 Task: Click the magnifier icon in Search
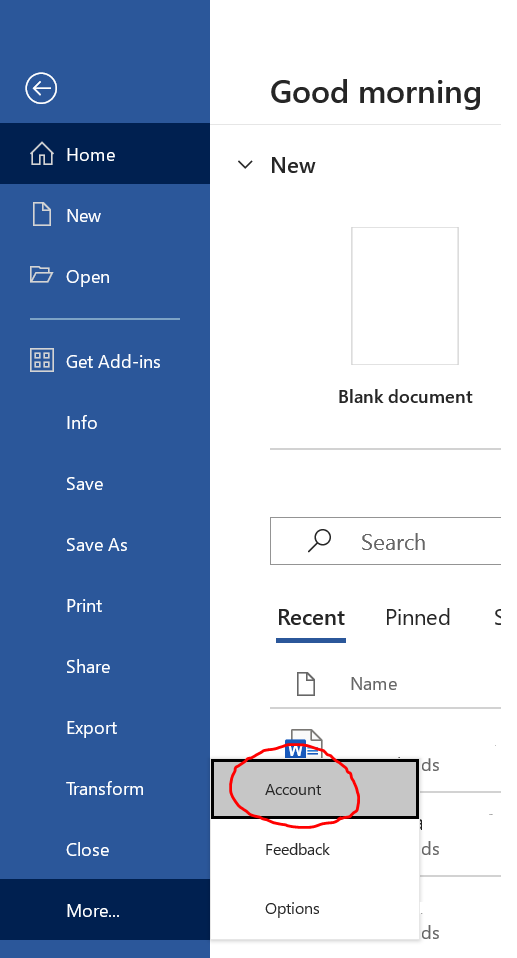(319, 541)
